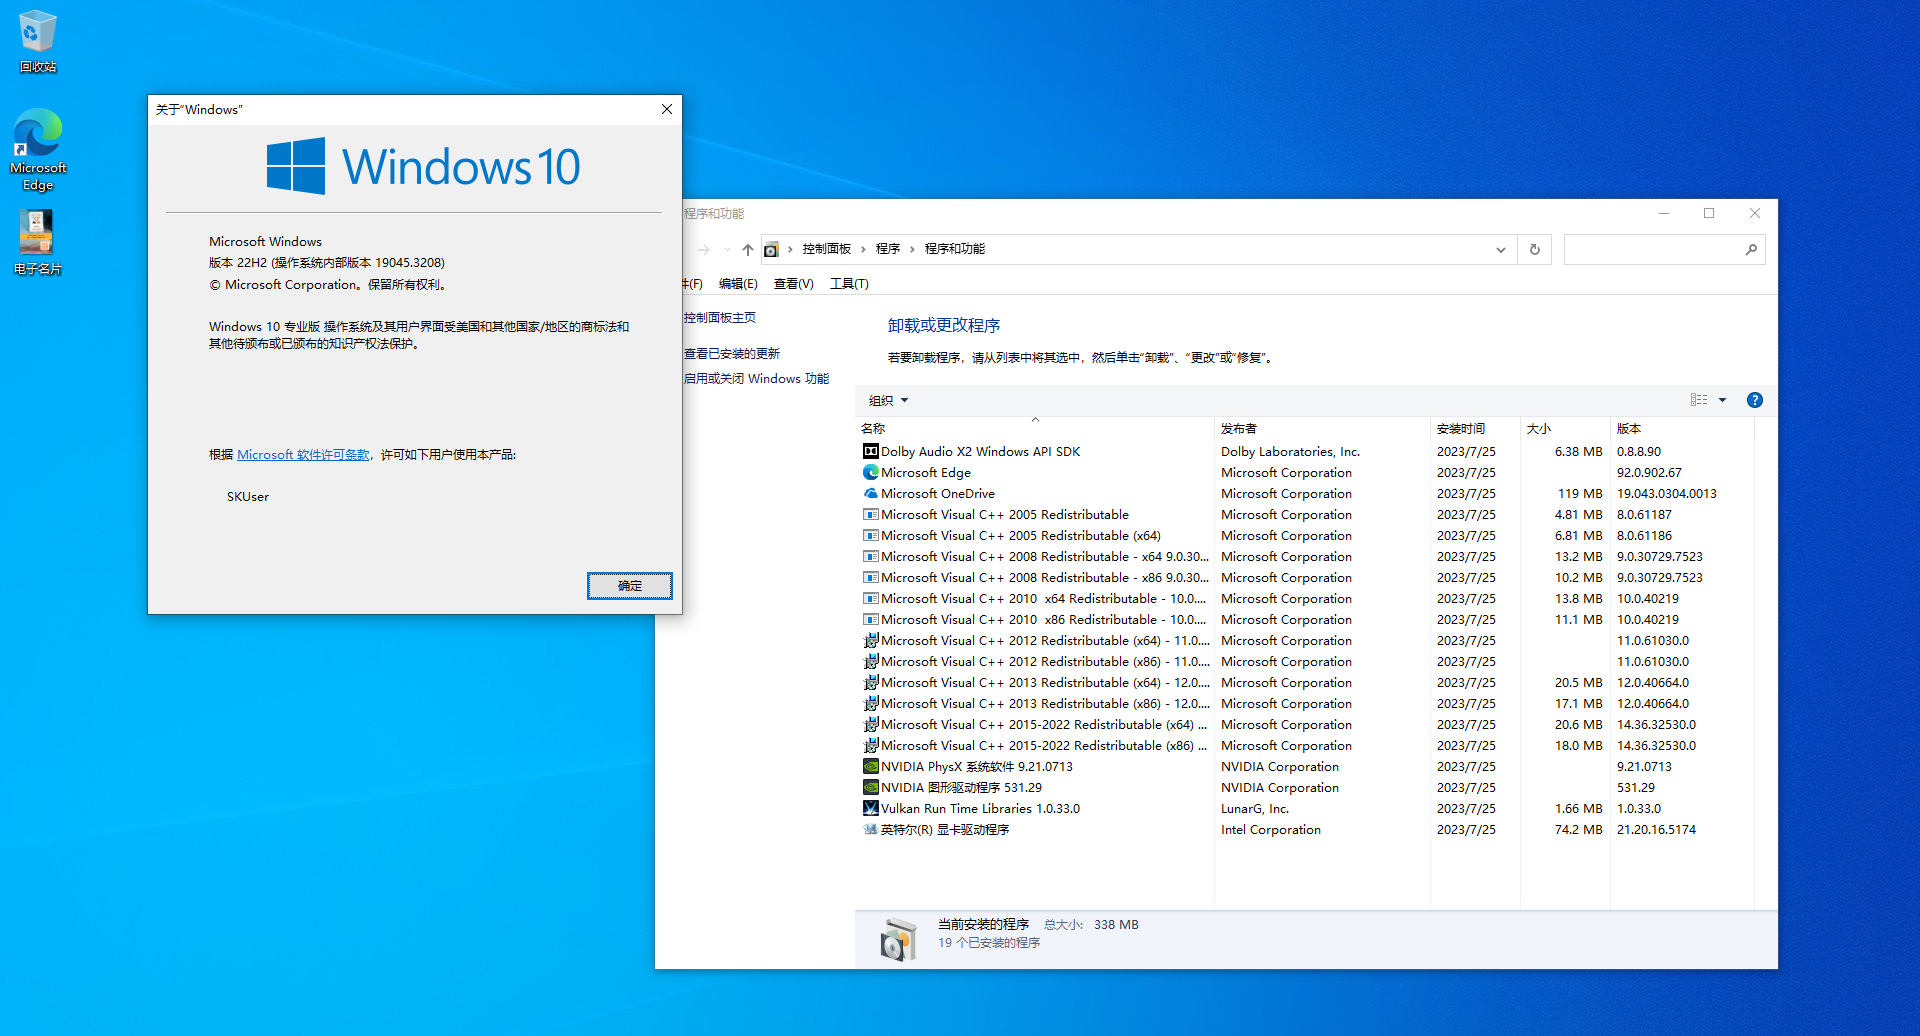
Task: Click the Dolby Audio X2 program icon
Action: point(871,452)
